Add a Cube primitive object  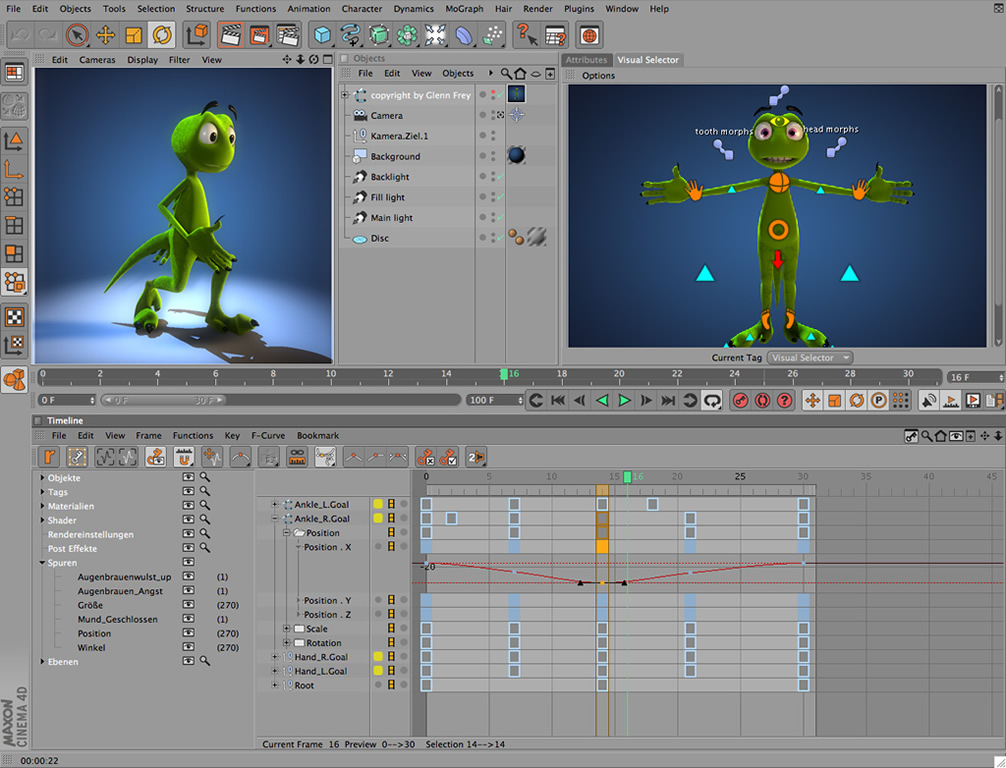[x=322, y=36]
